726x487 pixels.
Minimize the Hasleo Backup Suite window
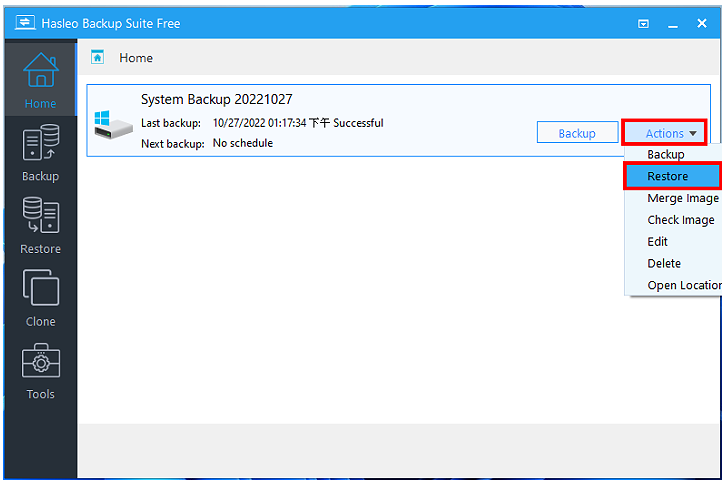pos(673,24)
